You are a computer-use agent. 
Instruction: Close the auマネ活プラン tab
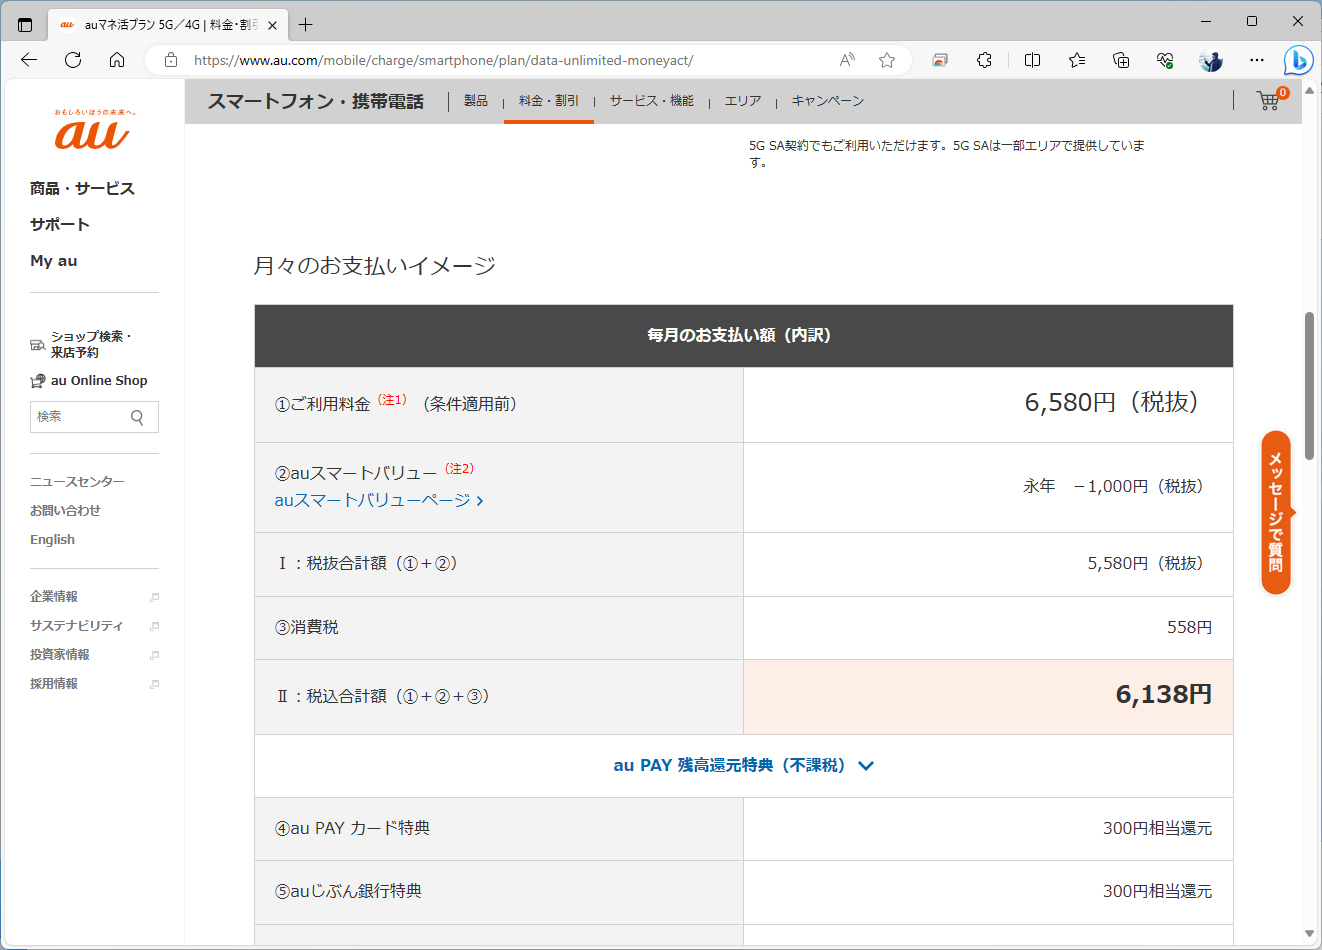[272, 25]
